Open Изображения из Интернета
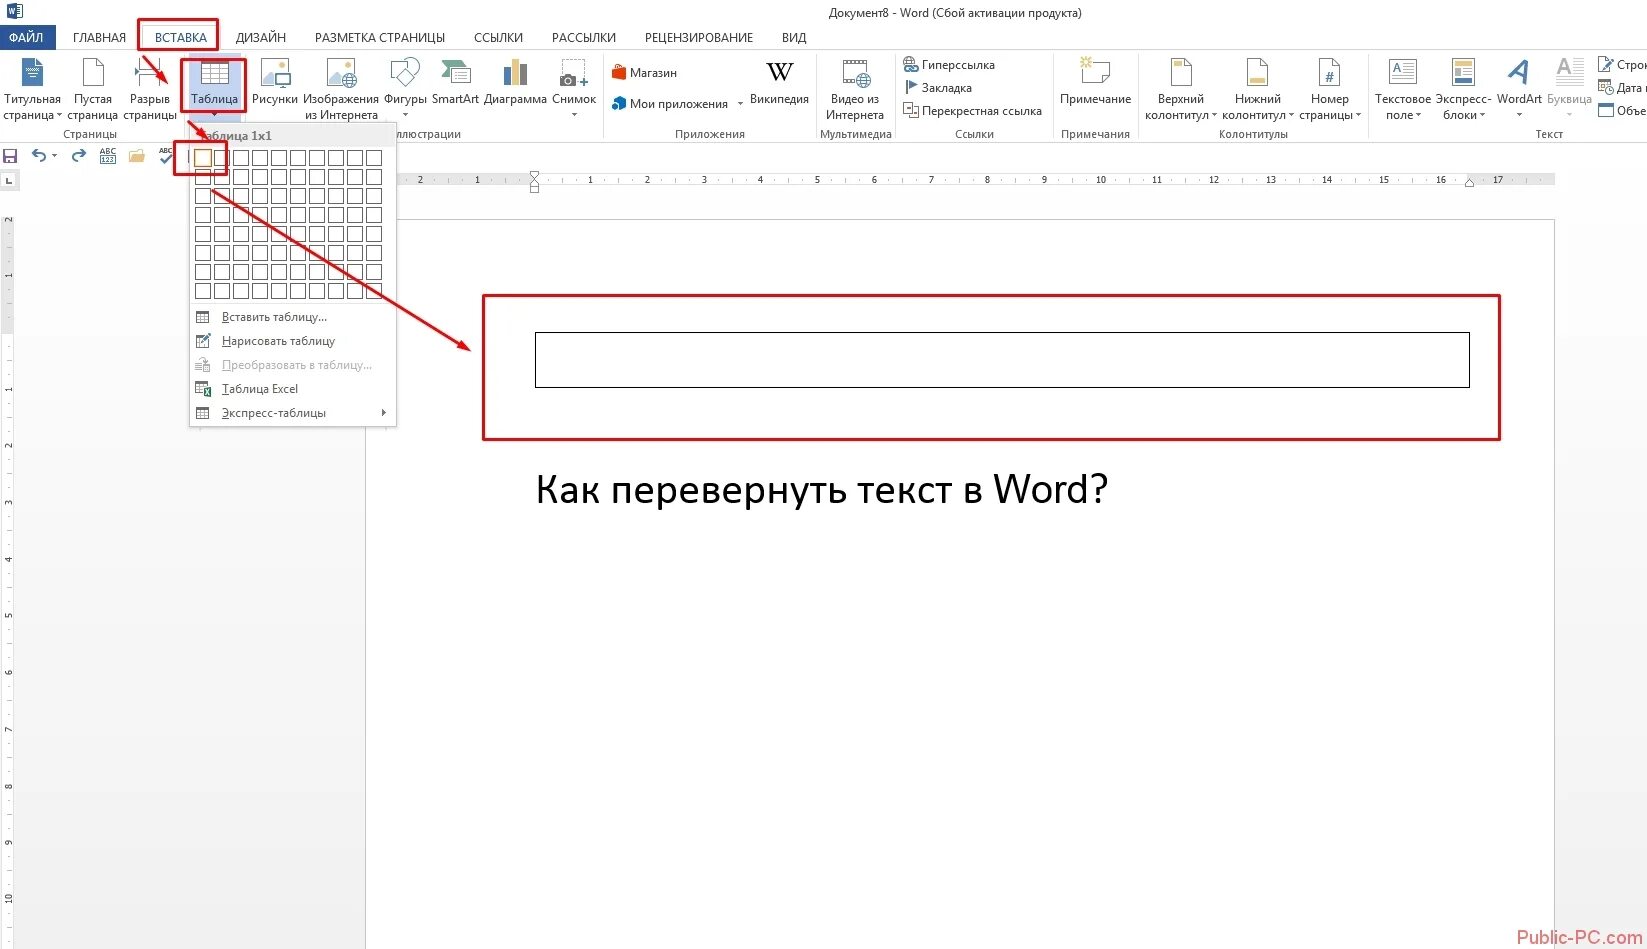The image size is (1647, 949). [x=341, y=89]
